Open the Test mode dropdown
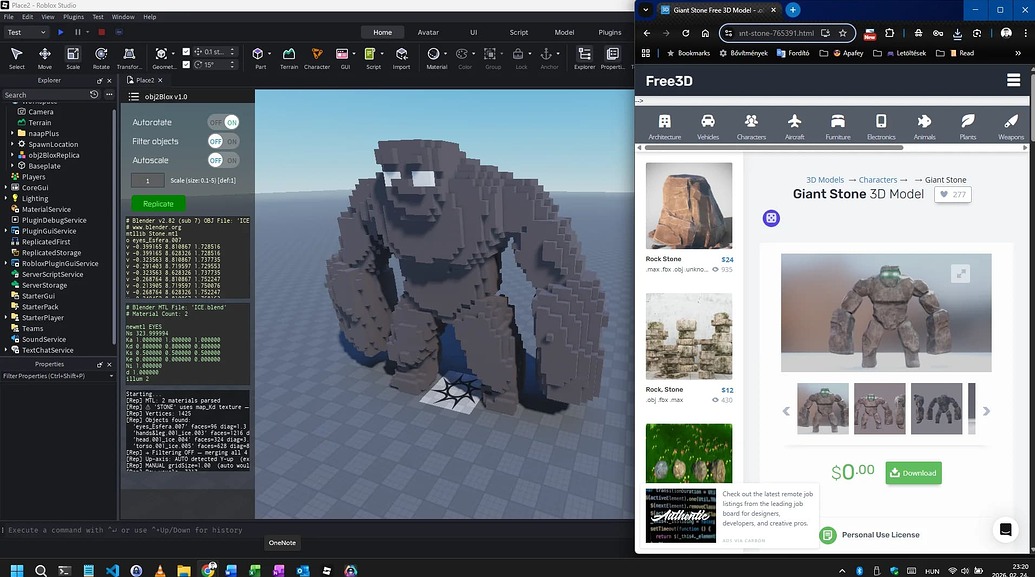This screenshot has width=1035, height=577. tap(26, 32)
